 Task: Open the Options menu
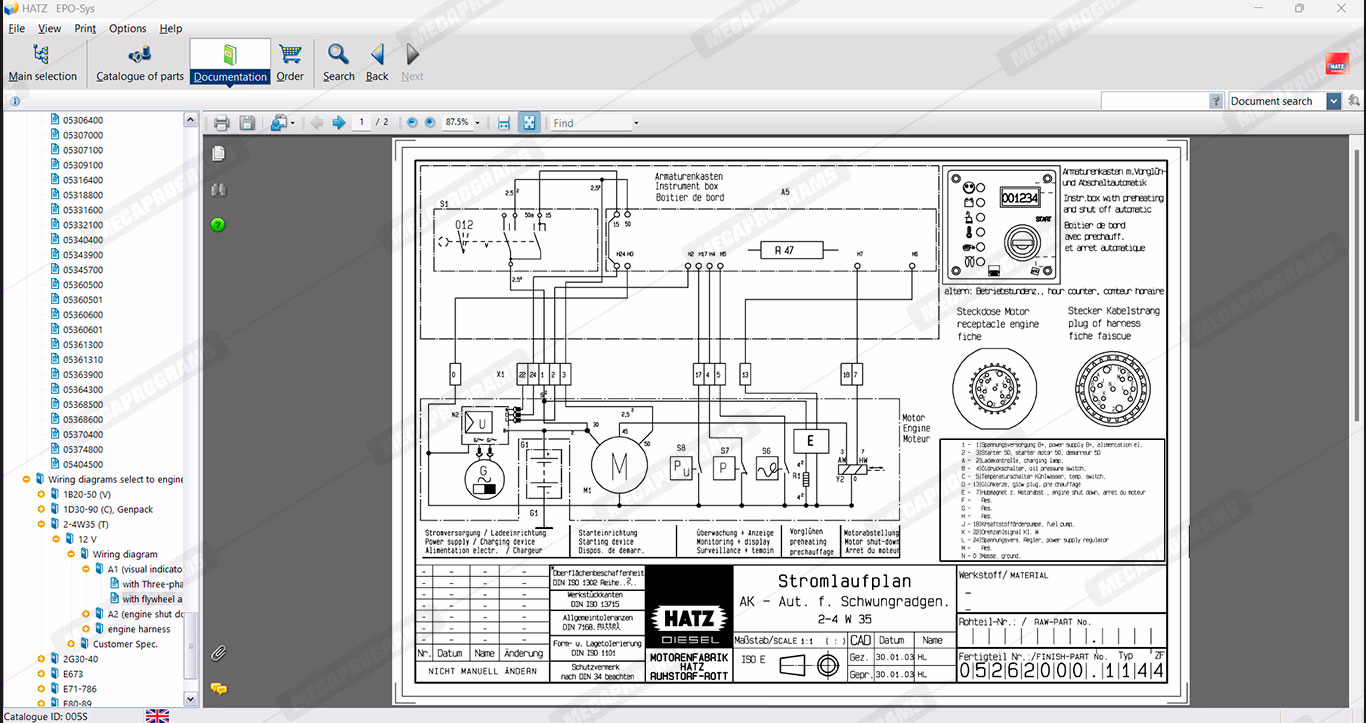click(x=127, y=29)
